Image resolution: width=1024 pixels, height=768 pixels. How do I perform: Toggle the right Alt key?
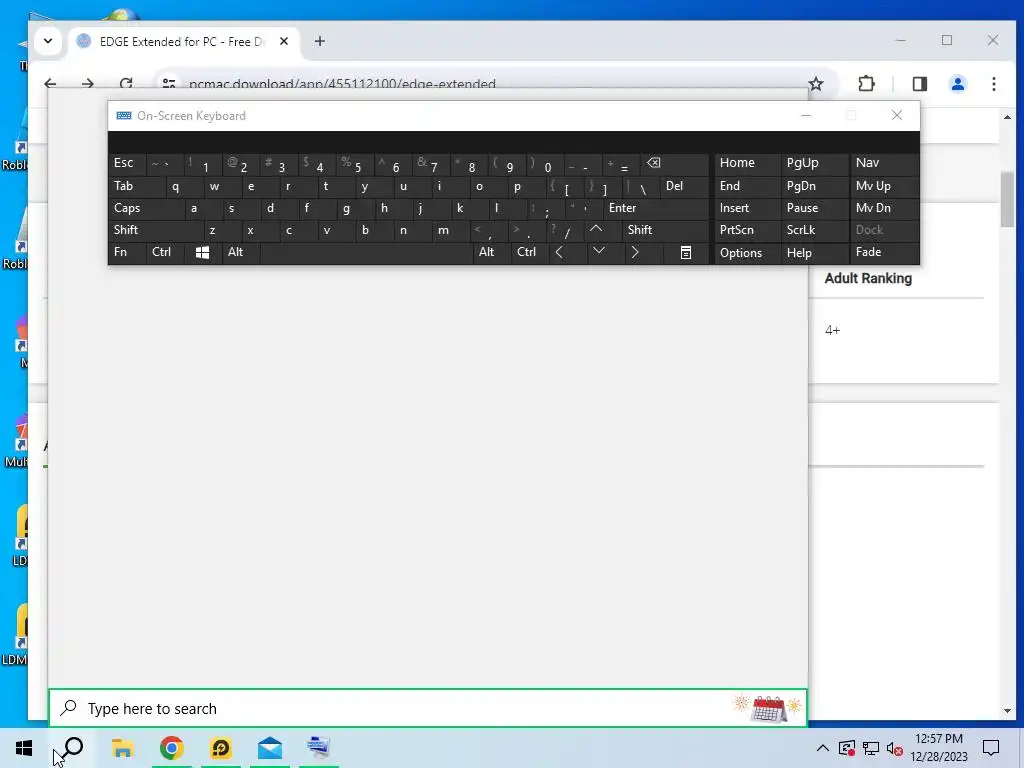pyautogui.click(x=491, y=252)
